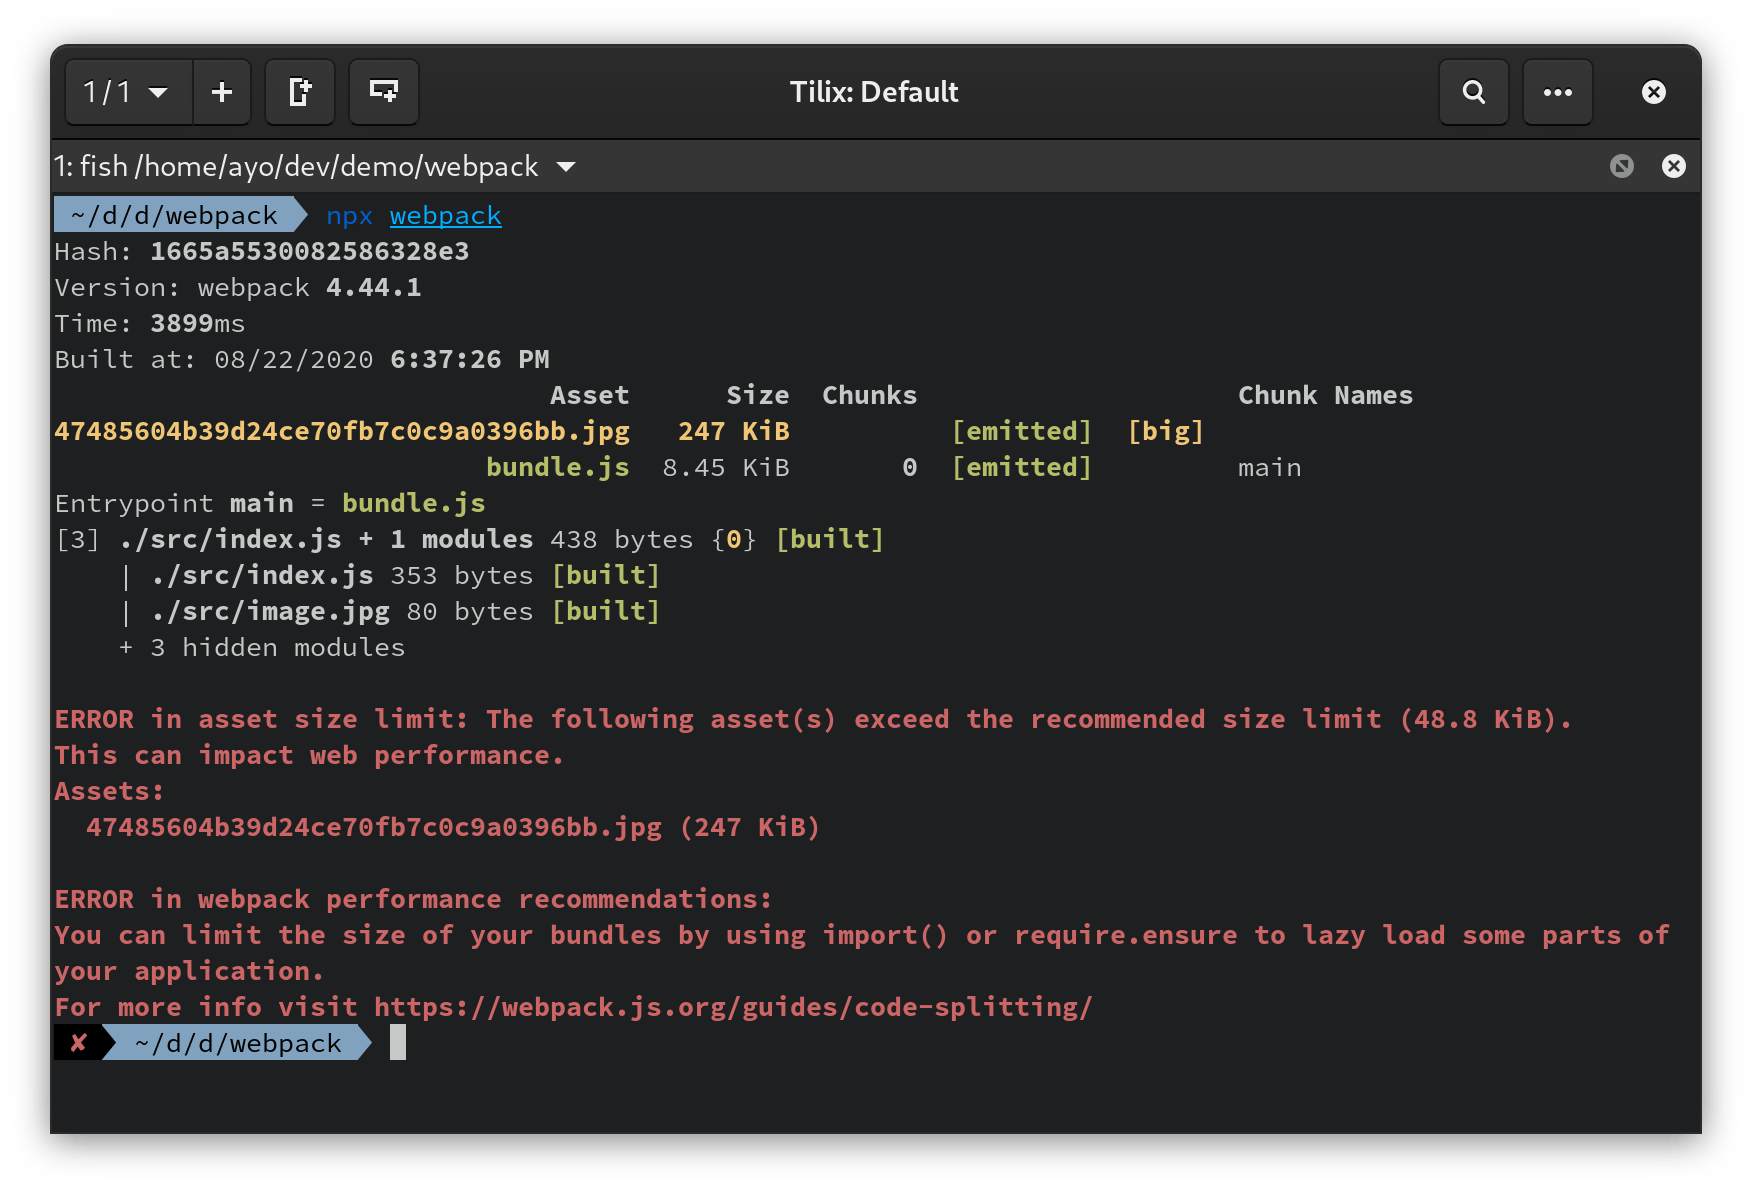The height and width of the screenshot is (1190, 1752).
Task: Click the bundle.js asset in table
Action: pyautogui.click(x=558, y=468)
